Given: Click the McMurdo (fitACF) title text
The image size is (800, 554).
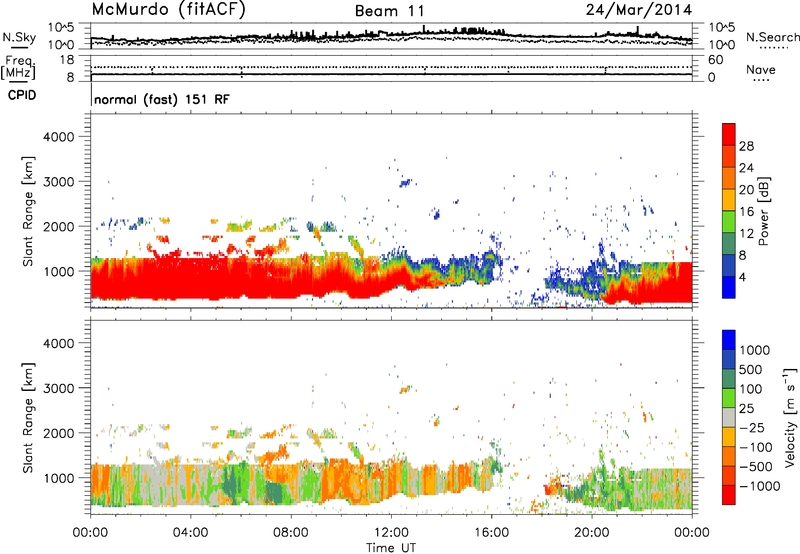Looking at the screenshot, I should (169, 10).
